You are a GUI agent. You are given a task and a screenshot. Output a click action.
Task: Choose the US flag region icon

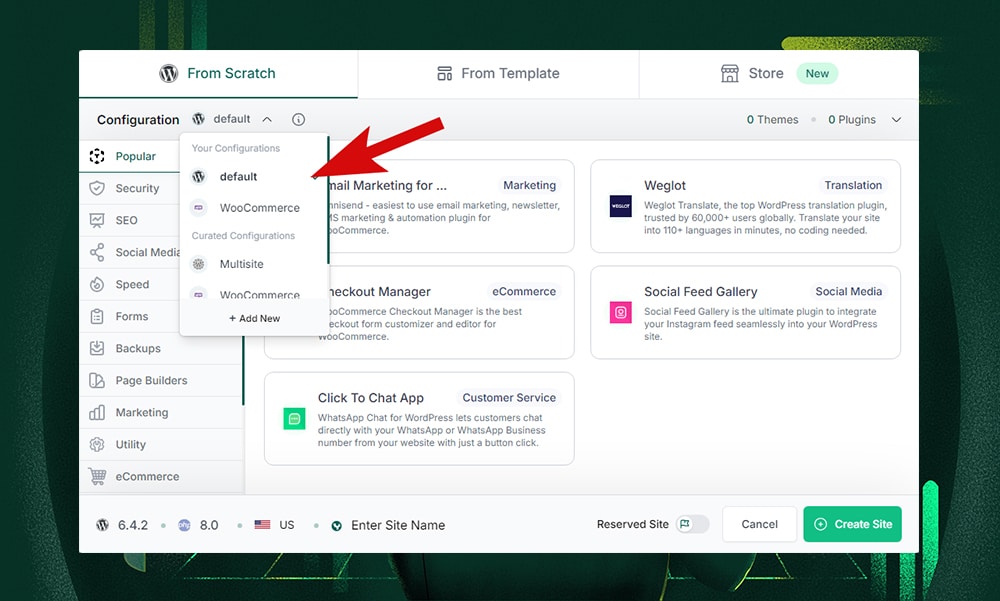coord(263,525)
